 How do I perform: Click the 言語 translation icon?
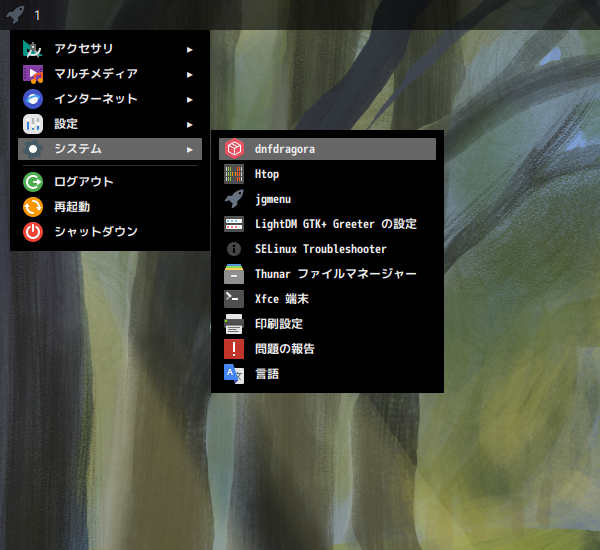[x=234, y=374]
